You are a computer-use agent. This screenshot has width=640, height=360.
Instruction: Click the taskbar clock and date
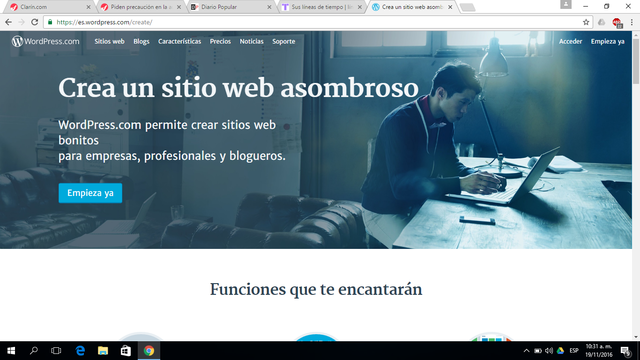599,351
